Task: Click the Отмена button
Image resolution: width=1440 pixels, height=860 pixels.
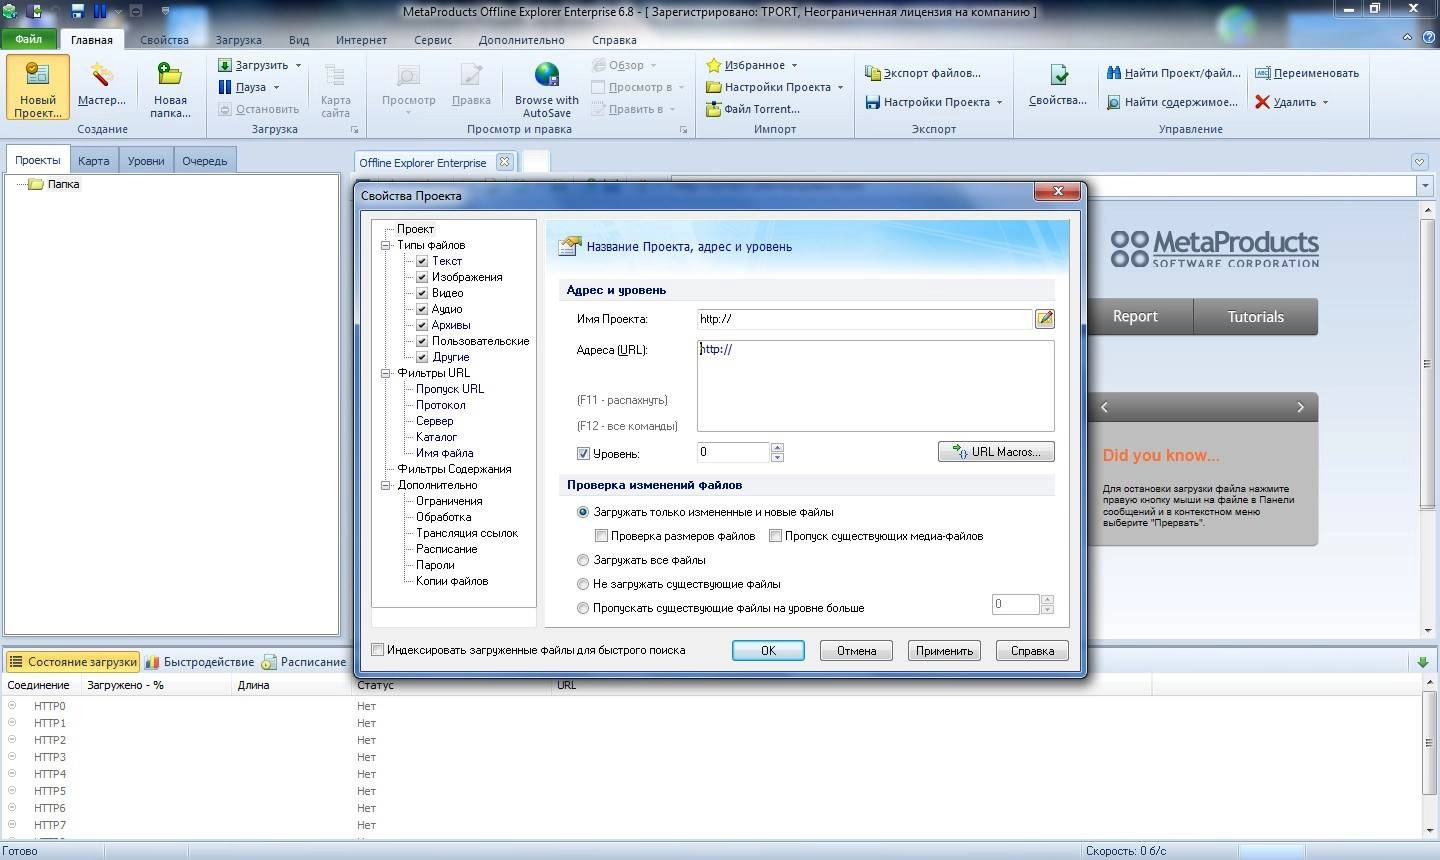Action: [856, 650]
